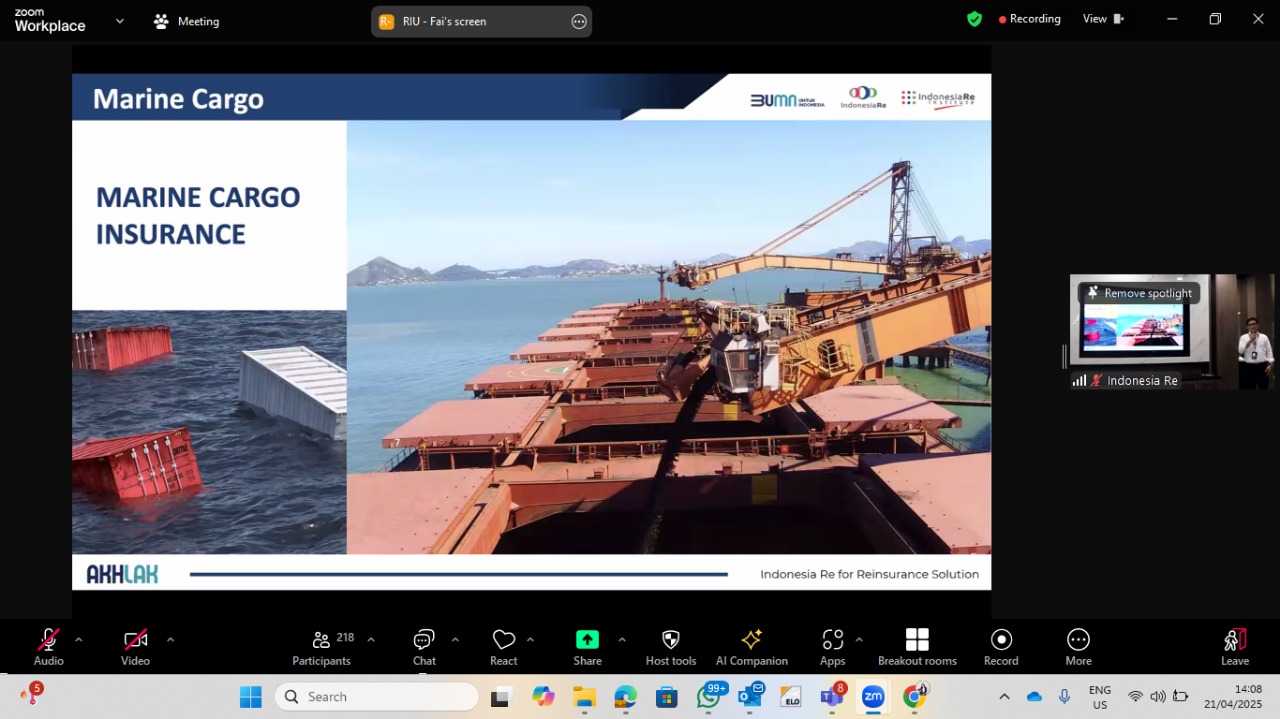The image size is (1280, 719).
Task: Click Remove spotlight on video tile
Action: coord(1139,293)
